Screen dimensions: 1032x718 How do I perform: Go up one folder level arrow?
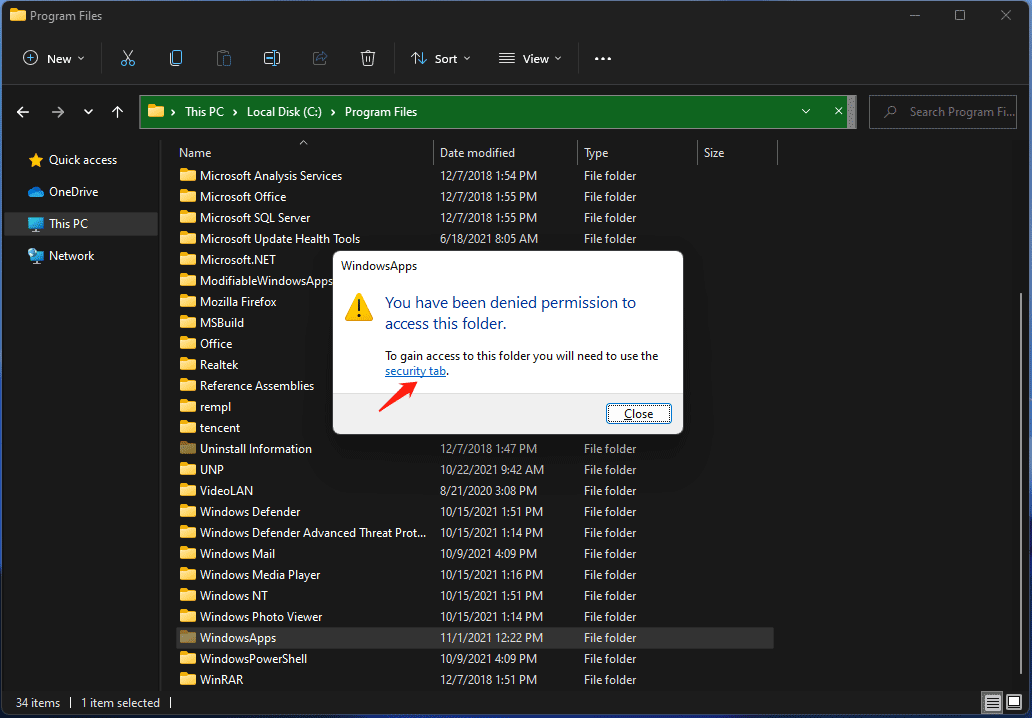point(118,112)
